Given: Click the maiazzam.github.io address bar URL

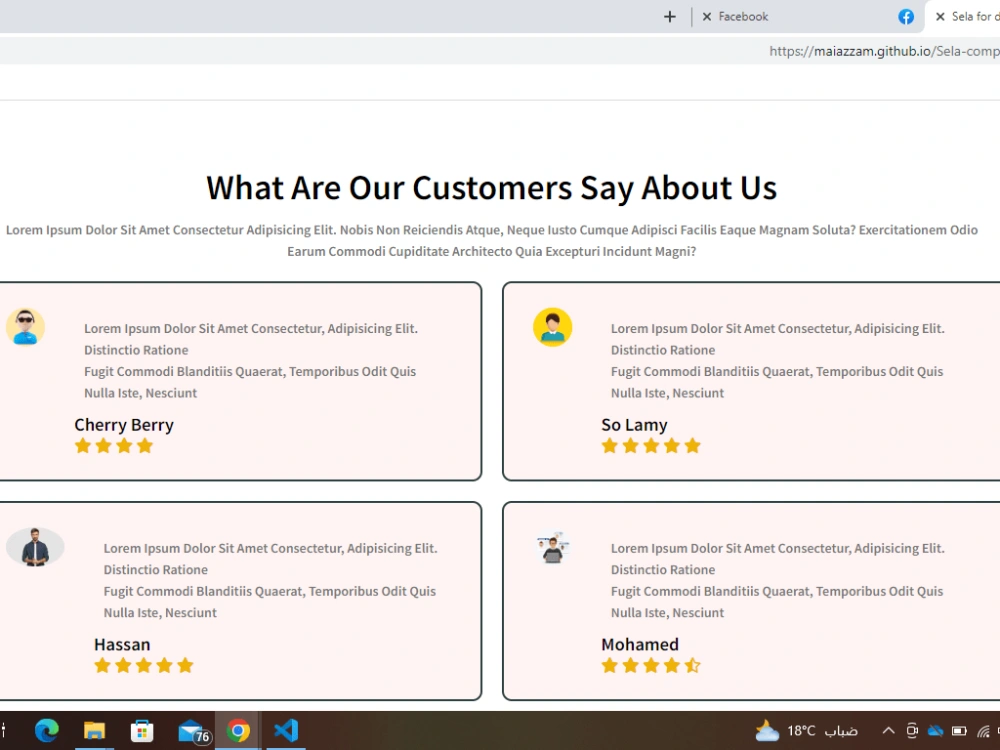Looking at the screenshot, I should (x=884, y=51).
